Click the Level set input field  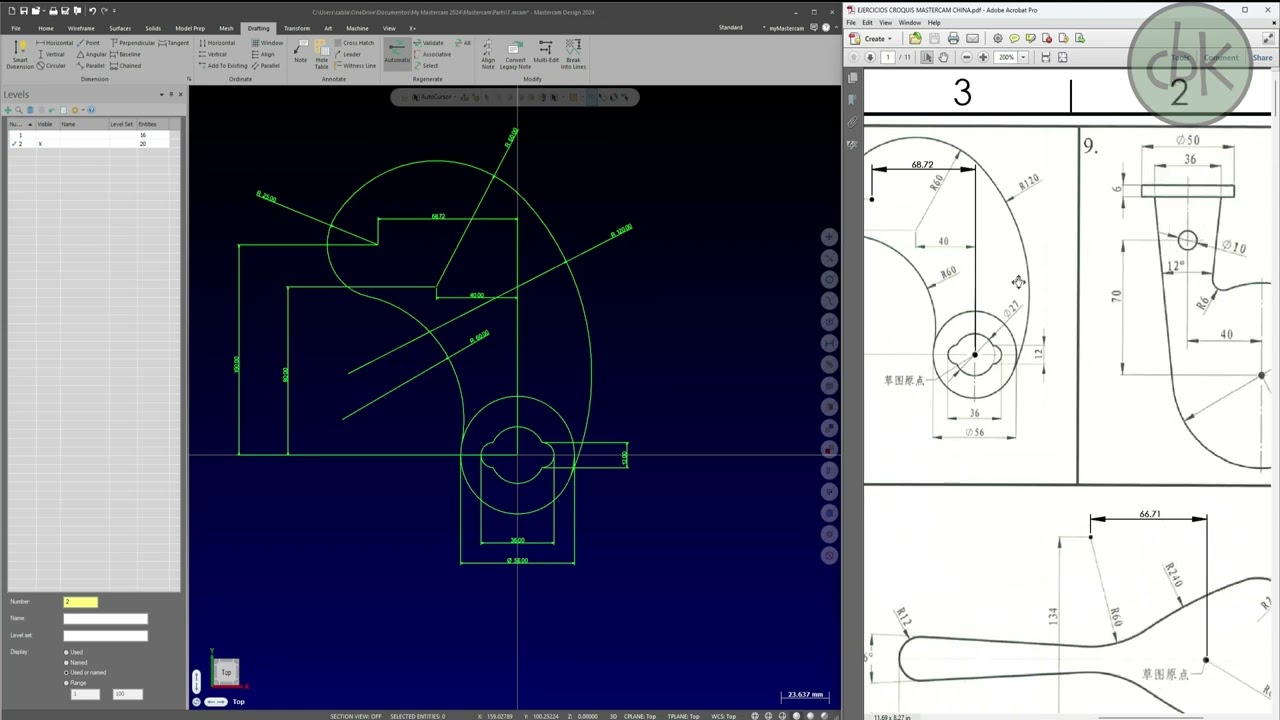pyautogui.click(x=105, y=635)
